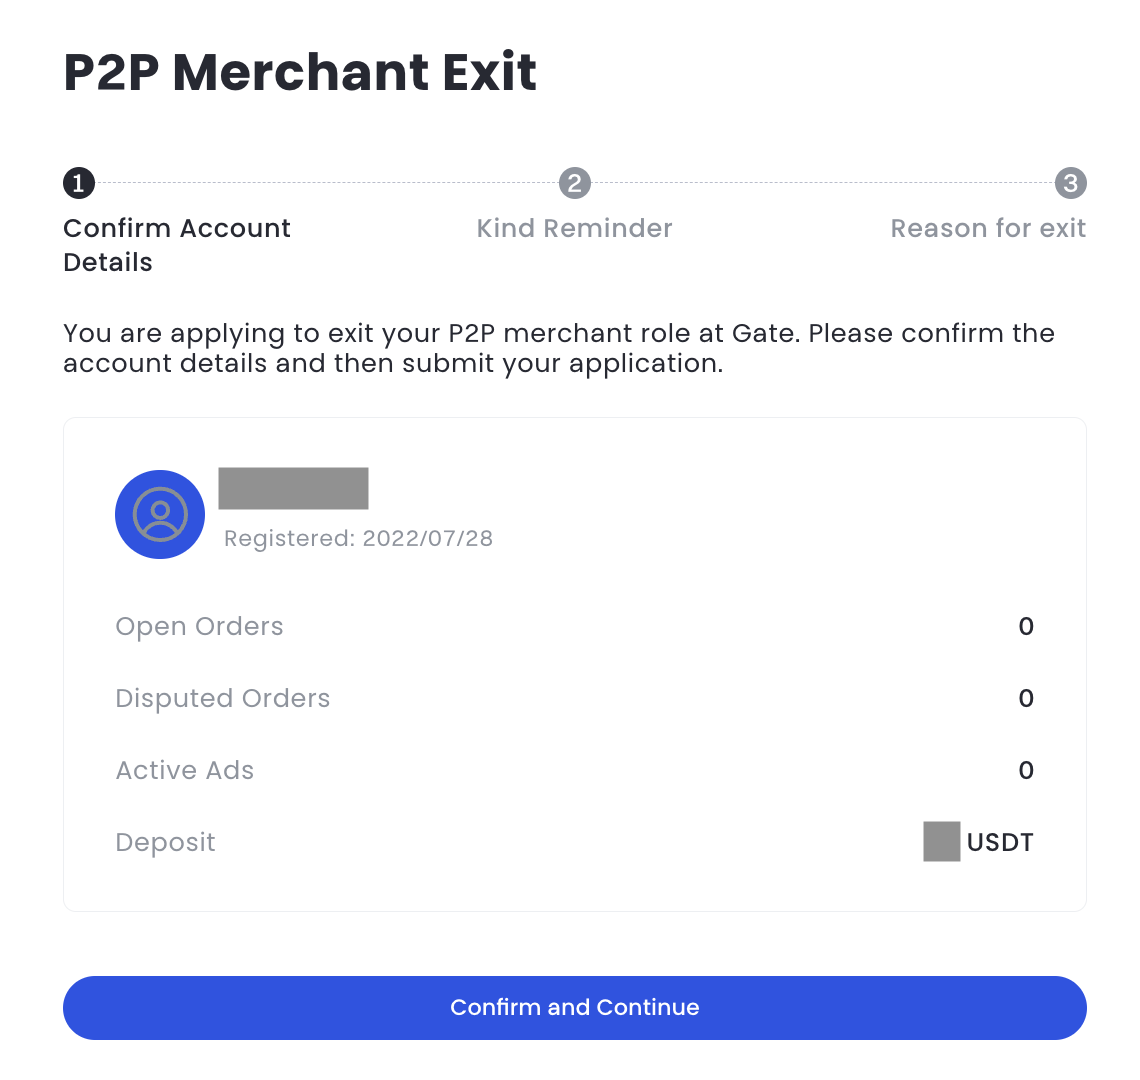Image resolution: width=1140 pixels, height=1080 pixels.
Task: Select the Reason for exit step
Action: pyautogui.click(x=988, y=228)
